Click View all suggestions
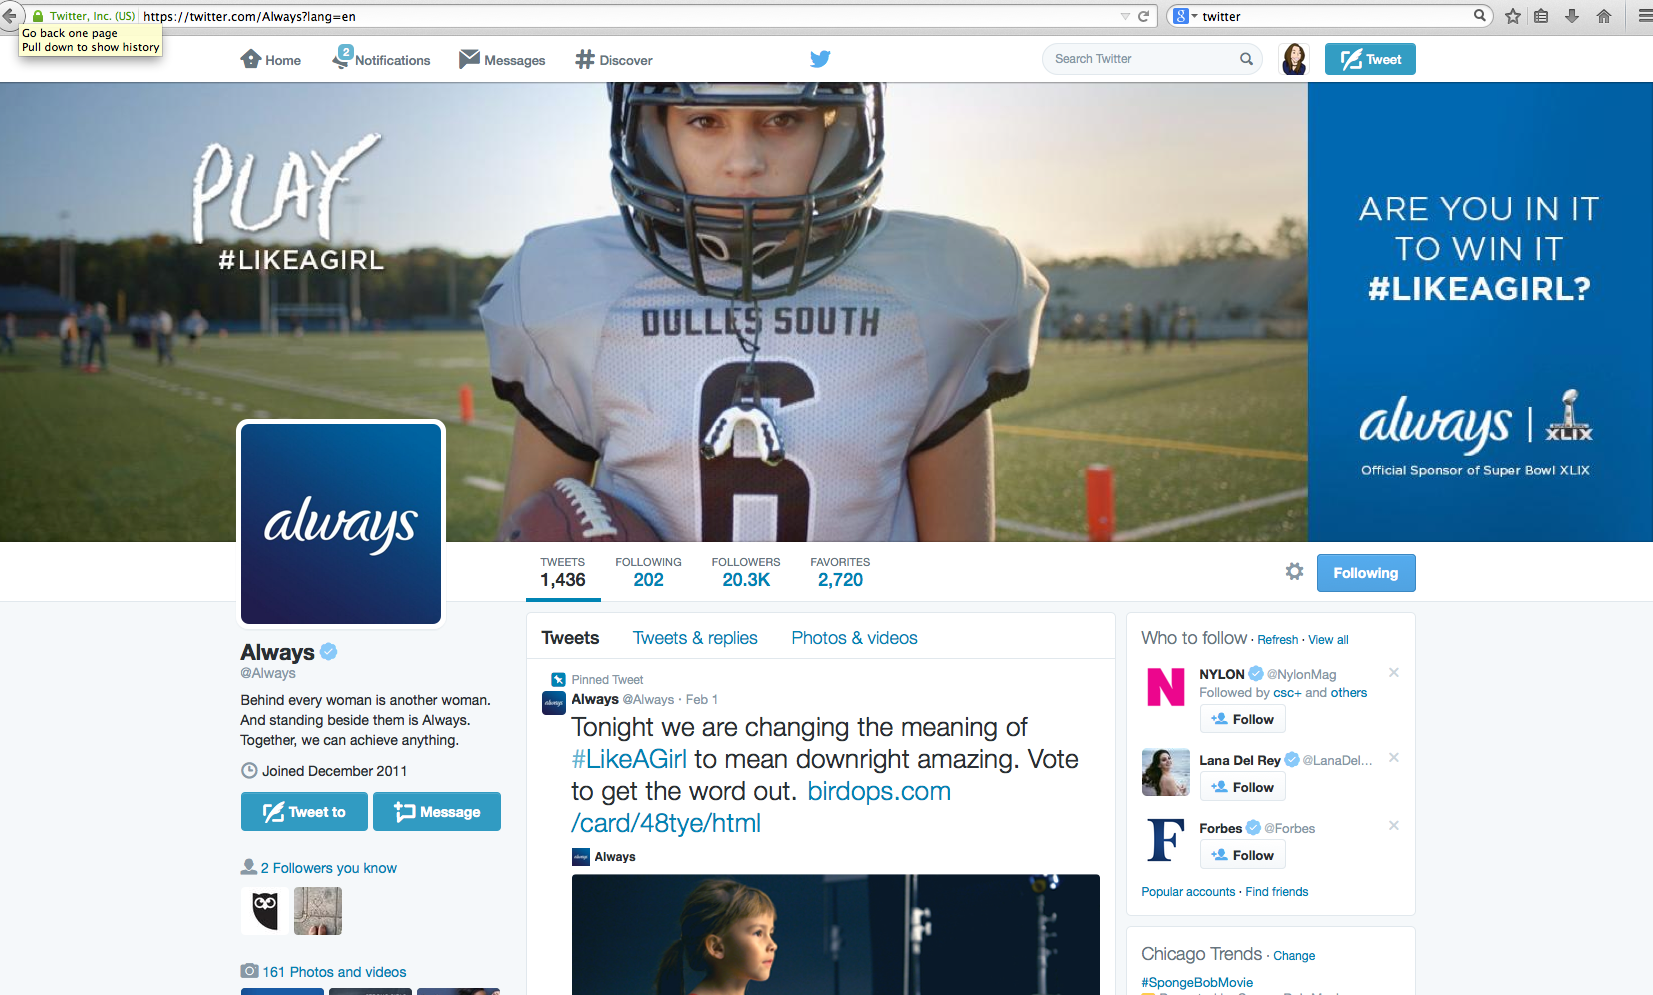Screen dimensions: 1653x995 [x=1328, y=640]
